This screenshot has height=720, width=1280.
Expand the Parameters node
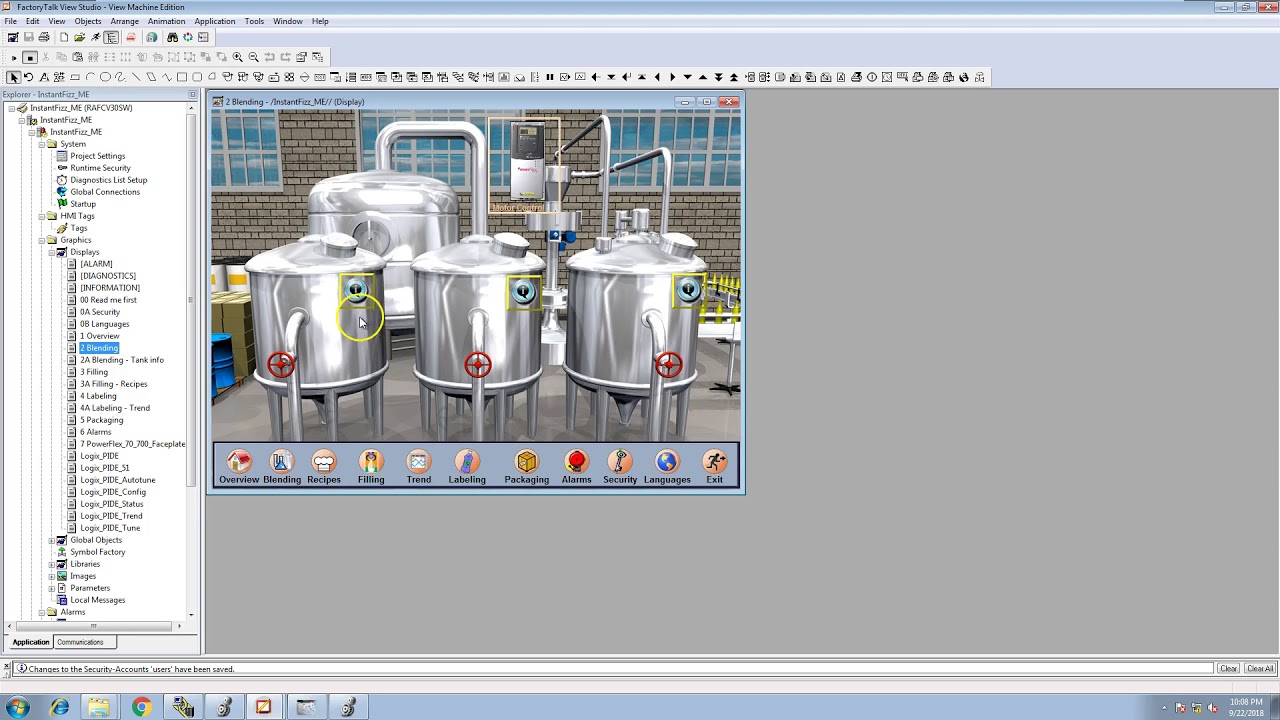click(51, 588)
